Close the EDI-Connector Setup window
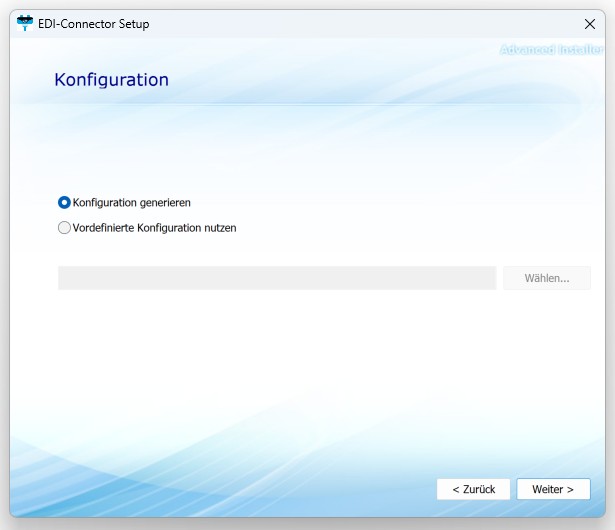 590,24
